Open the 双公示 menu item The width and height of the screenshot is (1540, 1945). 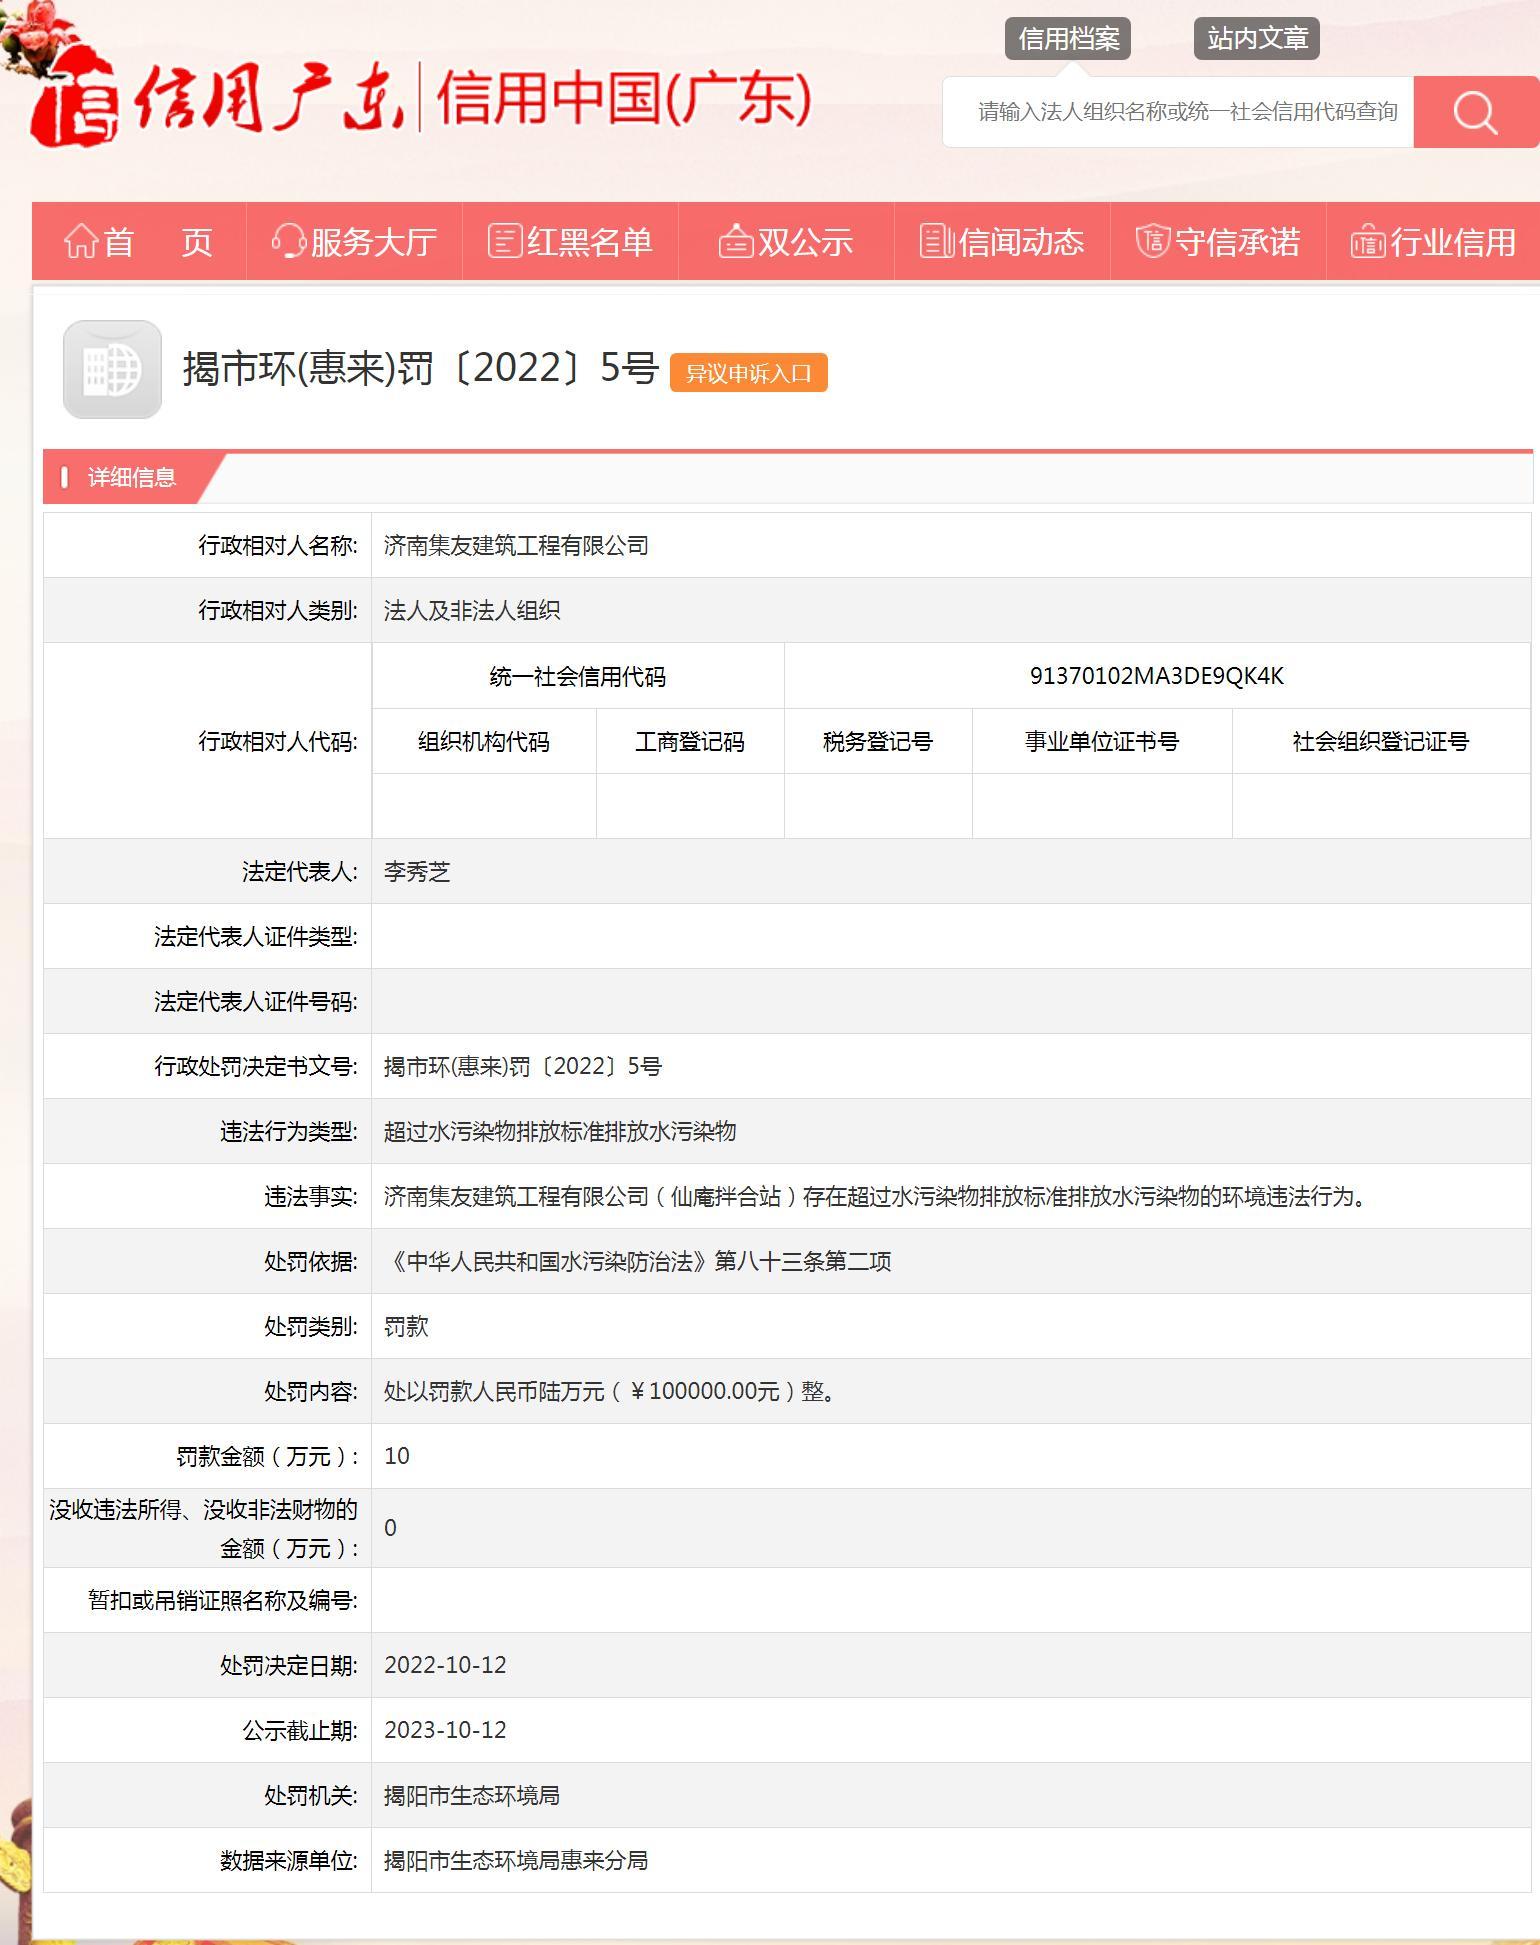pyautogui.click(x=787, y=242)
